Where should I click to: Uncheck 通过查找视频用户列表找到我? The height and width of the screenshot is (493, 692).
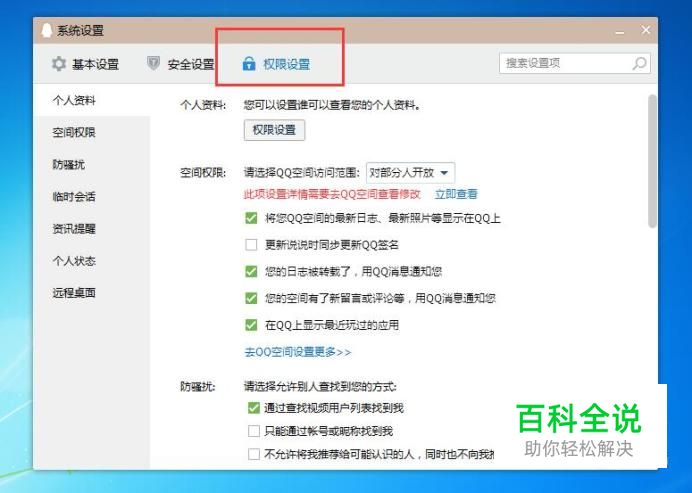pos(254,408)
